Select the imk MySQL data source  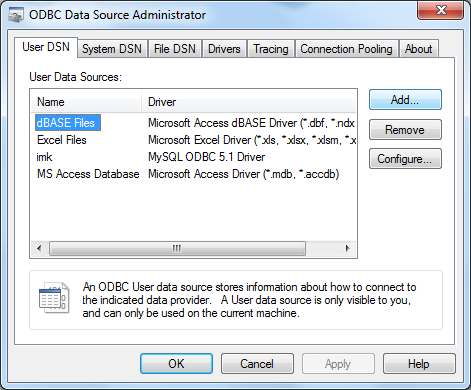[193, 157]
